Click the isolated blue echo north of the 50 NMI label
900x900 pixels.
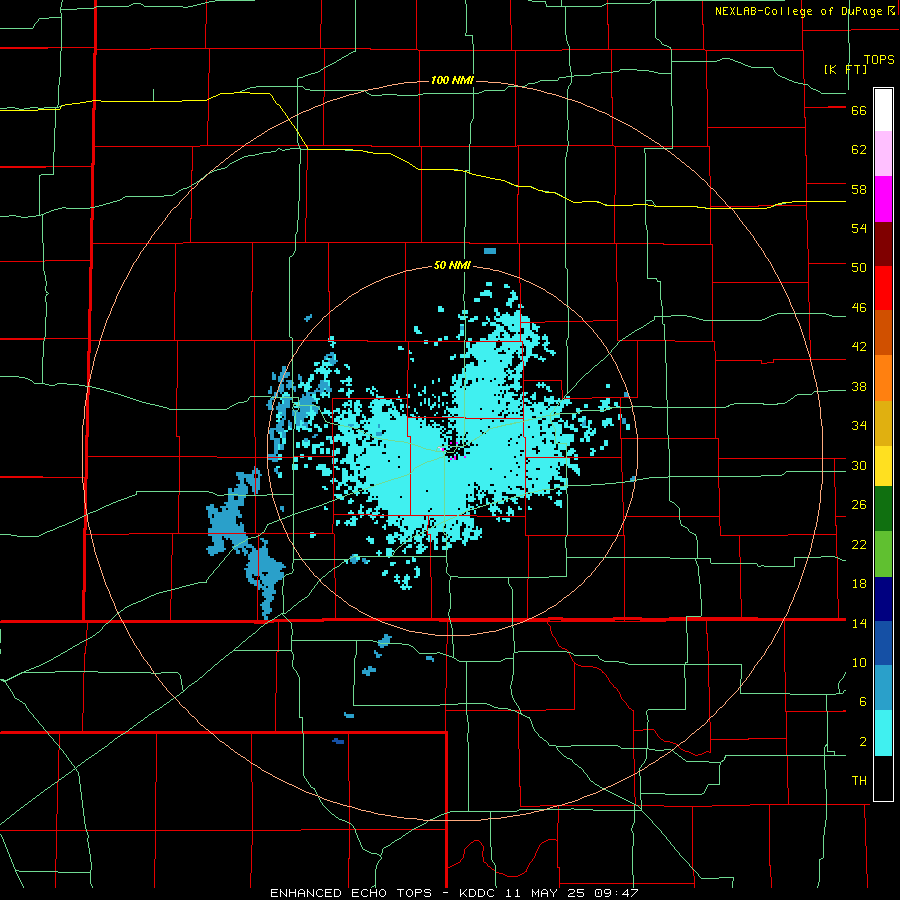[x=490, y=251]
